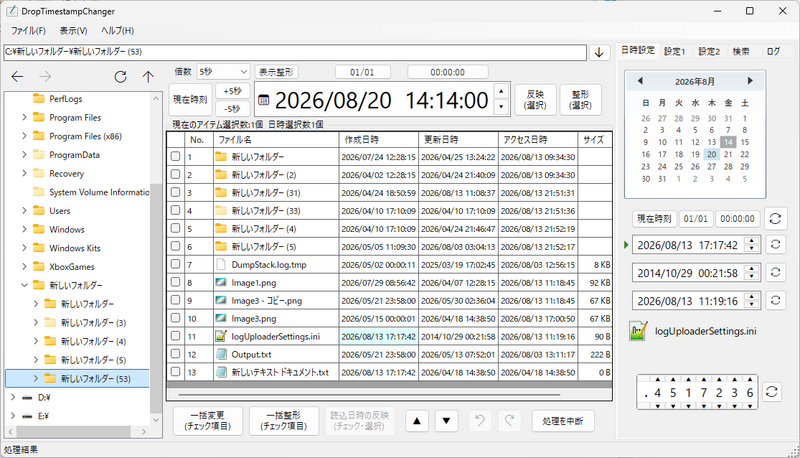Open calendar picker icon in main datetime field
800x458 pixels.
263,100
